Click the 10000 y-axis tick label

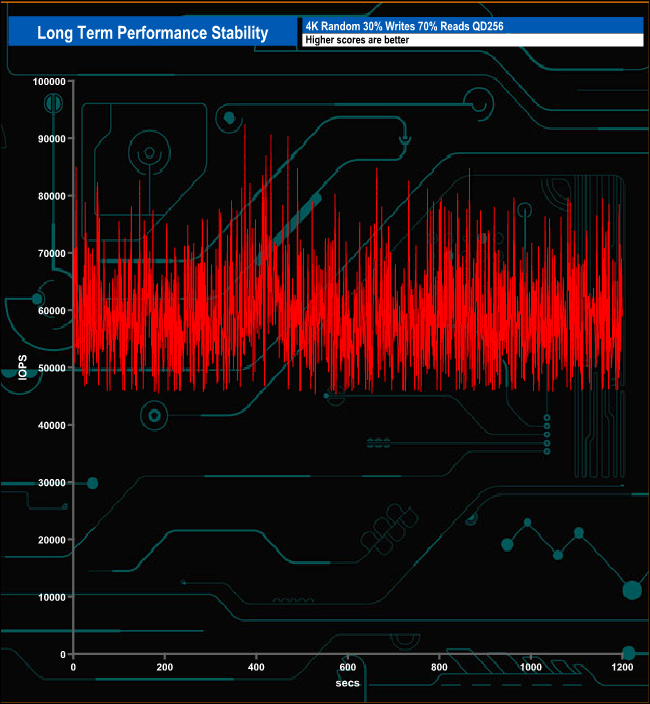coord(49,597)
